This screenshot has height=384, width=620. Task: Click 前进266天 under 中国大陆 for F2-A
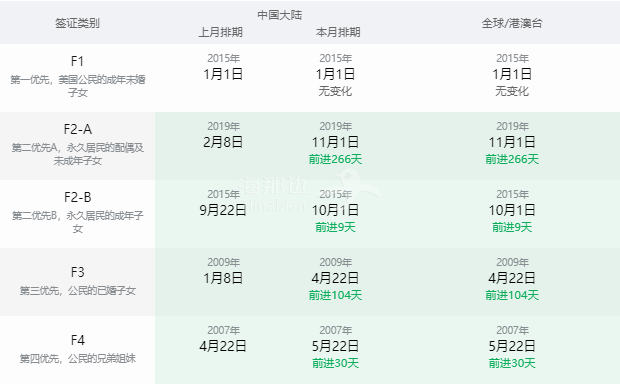[x=335, y=159]
